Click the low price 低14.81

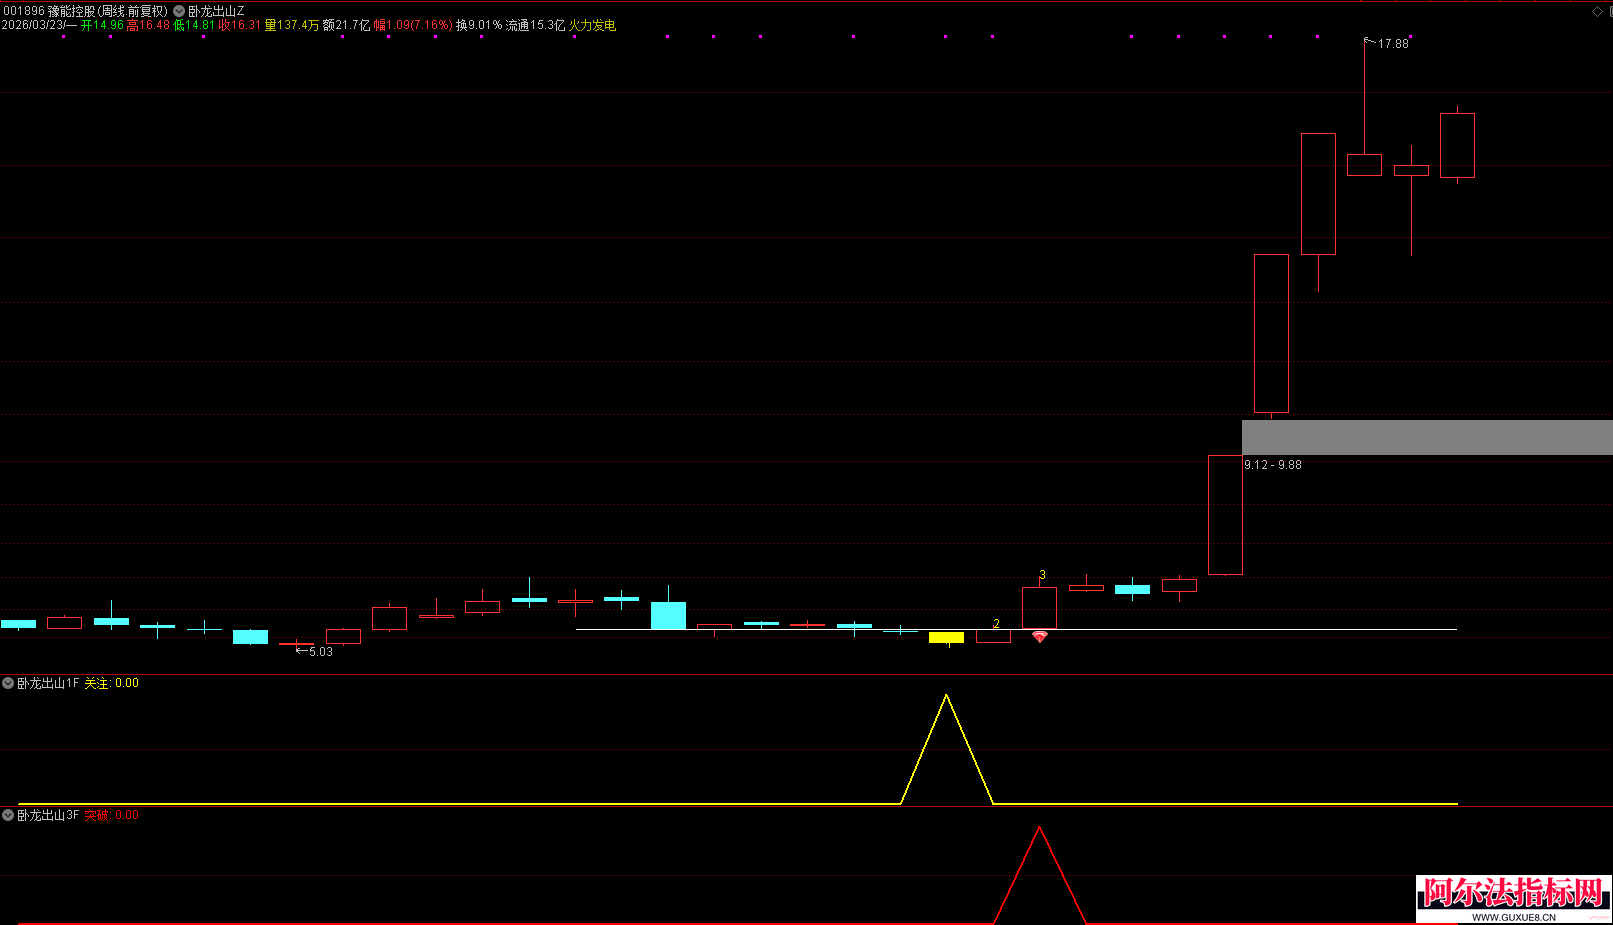pos(194,25)
